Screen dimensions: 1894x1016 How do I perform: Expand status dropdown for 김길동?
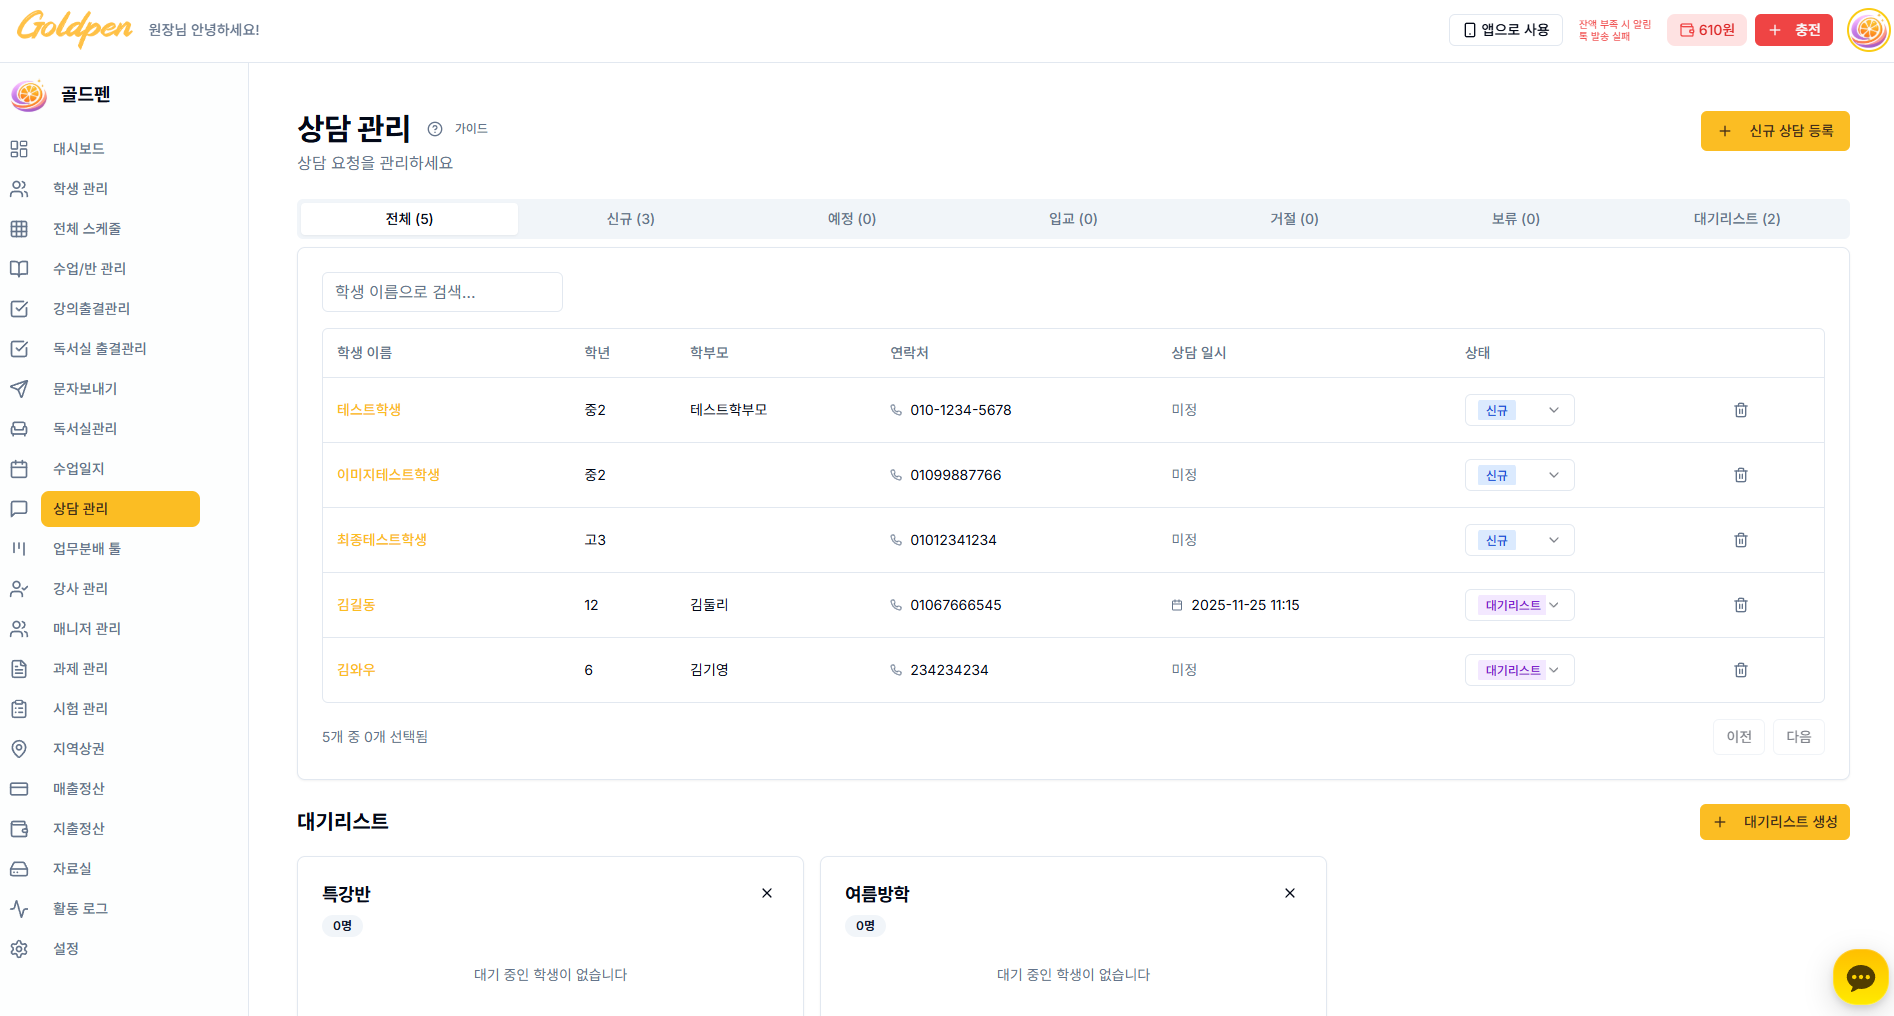1519,605
